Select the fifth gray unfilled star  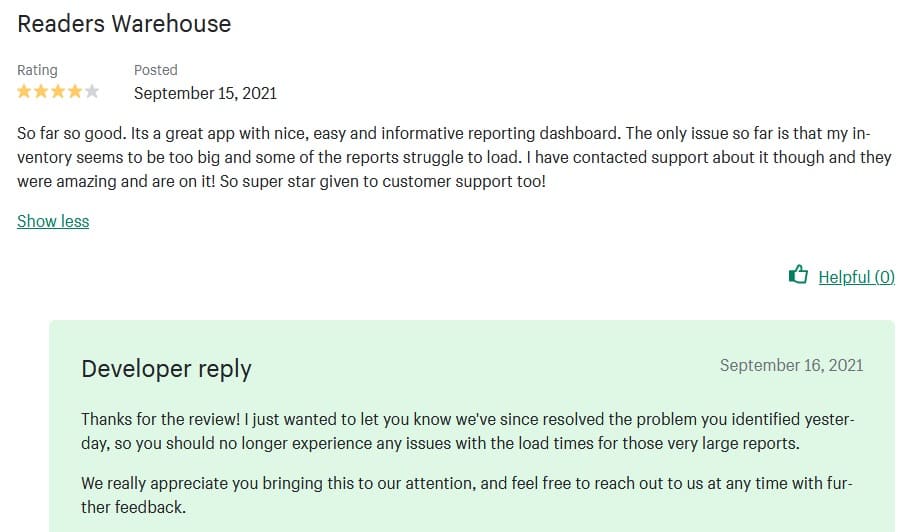pyautogui.click(x=92, y=91)
